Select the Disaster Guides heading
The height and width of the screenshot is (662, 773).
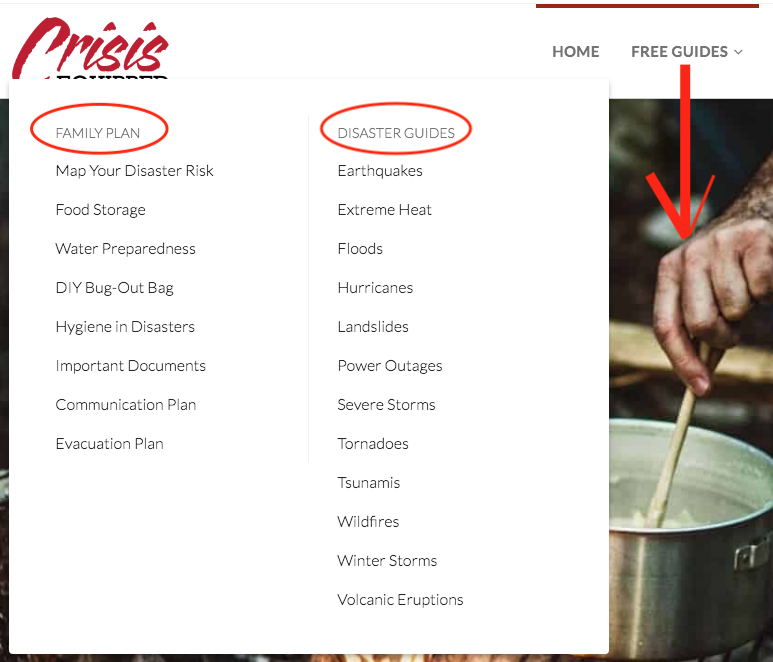point(396,133)
